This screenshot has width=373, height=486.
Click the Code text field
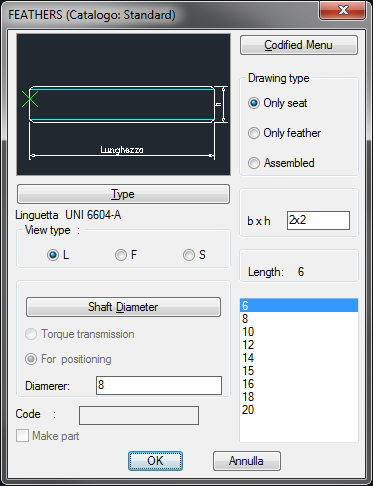tap(139, 415)
